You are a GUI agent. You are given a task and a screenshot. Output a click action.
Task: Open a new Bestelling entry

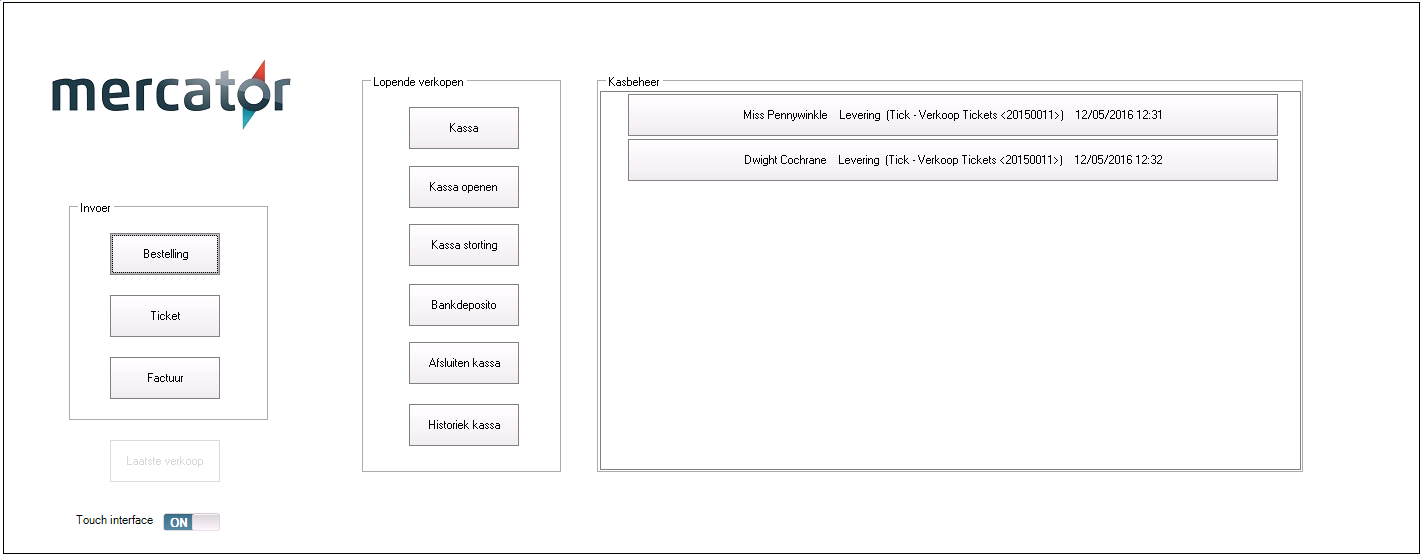pyautogui.click(x=165, y=254)
